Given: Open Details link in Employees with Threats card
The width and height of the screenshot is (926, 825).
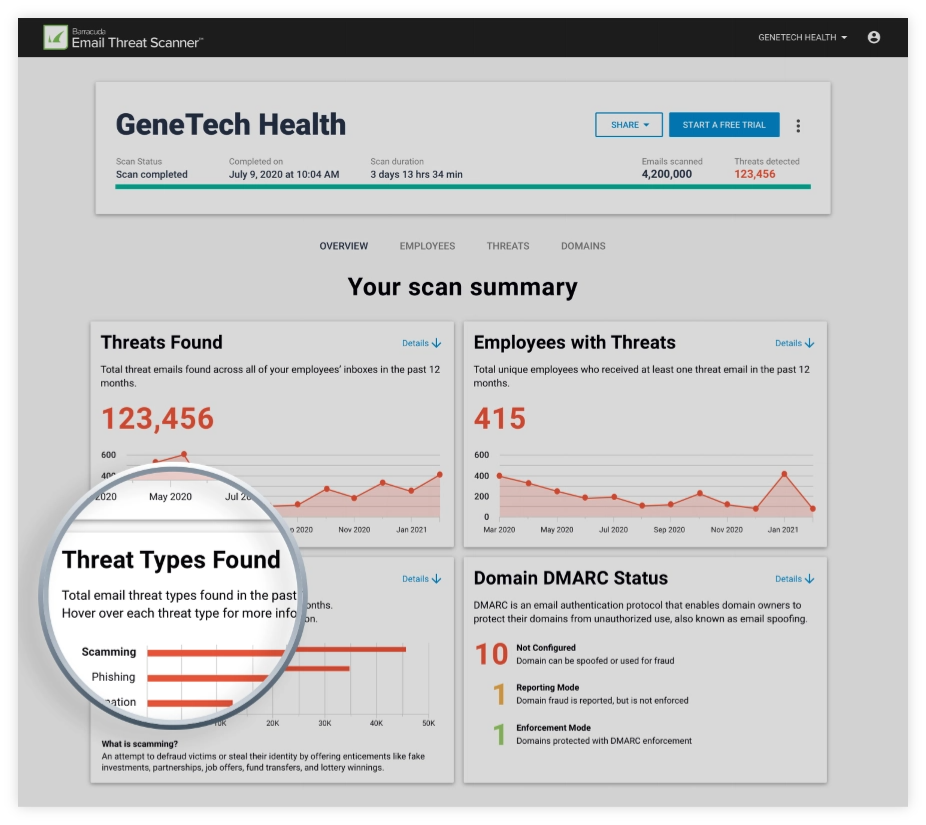Looking at the screenshot, I should tap(794, 343).
